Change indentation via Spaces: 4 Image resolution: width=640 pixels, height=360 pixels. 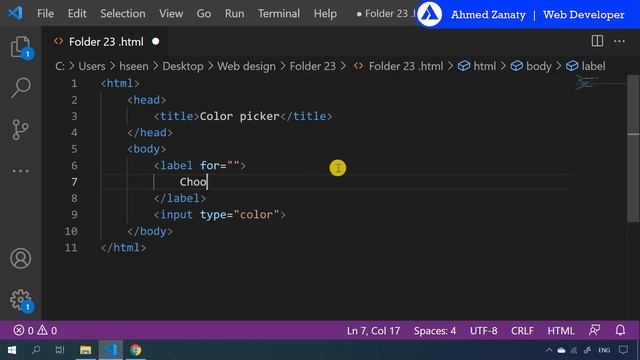pyautogui.click(x=435, y=330)
